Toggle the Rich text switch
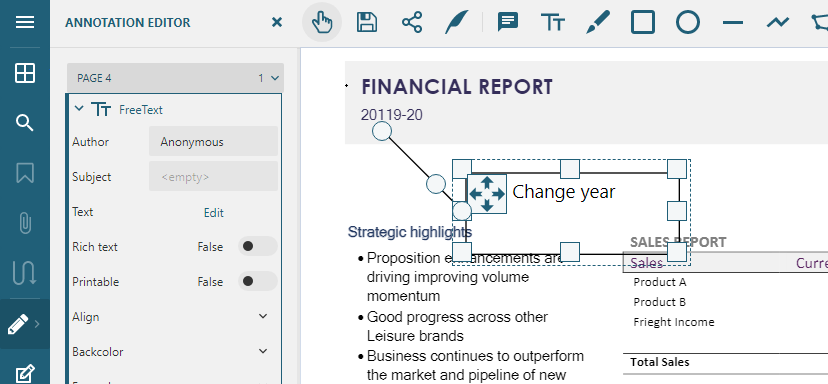The height and width of the screenshot is (384, 828). pyautogui.click(x=257, y=247)
